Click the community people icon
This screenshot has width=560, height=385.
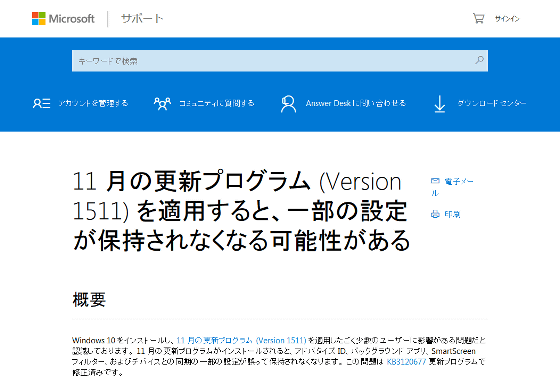pyautogui.click(x=162, y=104)
